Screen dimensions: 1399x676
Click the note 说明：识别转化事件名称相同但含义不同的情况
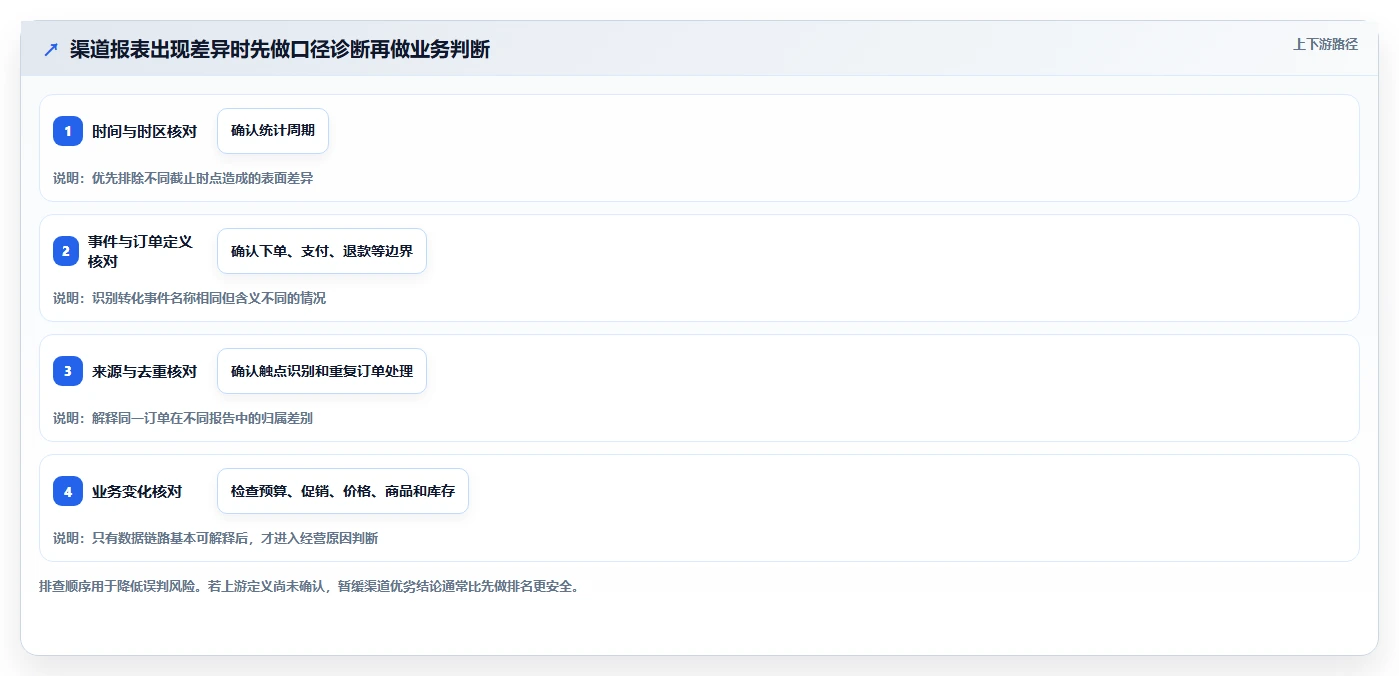coord(190,298)
